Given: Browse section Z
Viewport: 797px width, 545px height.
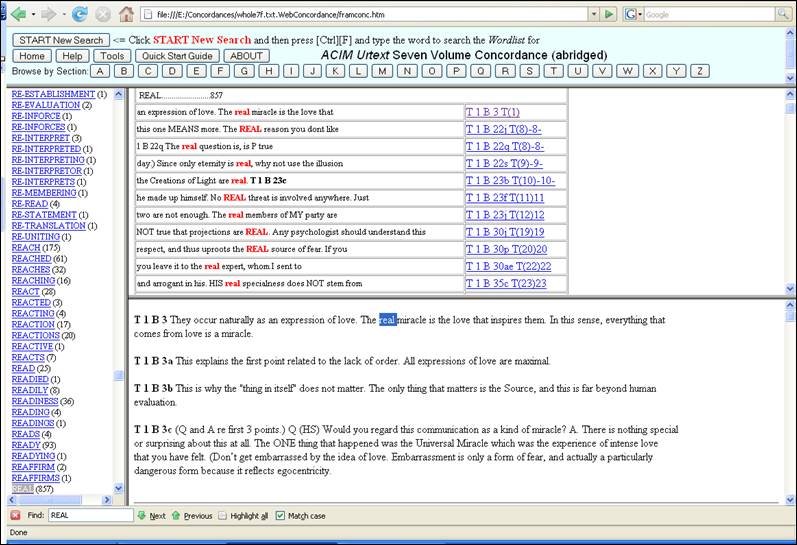Looking at the screenshot, I should pyautogui.click(x=700, y=71).
